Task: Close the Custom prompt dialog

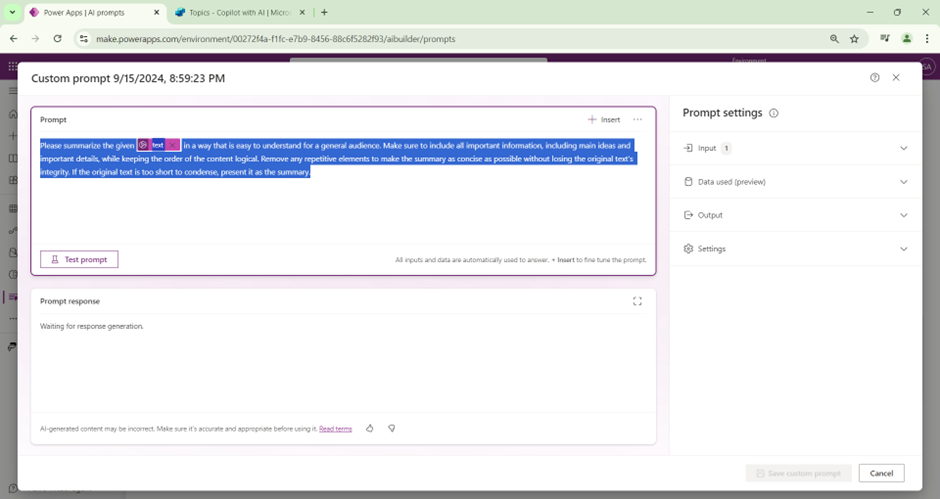Action: (896, 78)
